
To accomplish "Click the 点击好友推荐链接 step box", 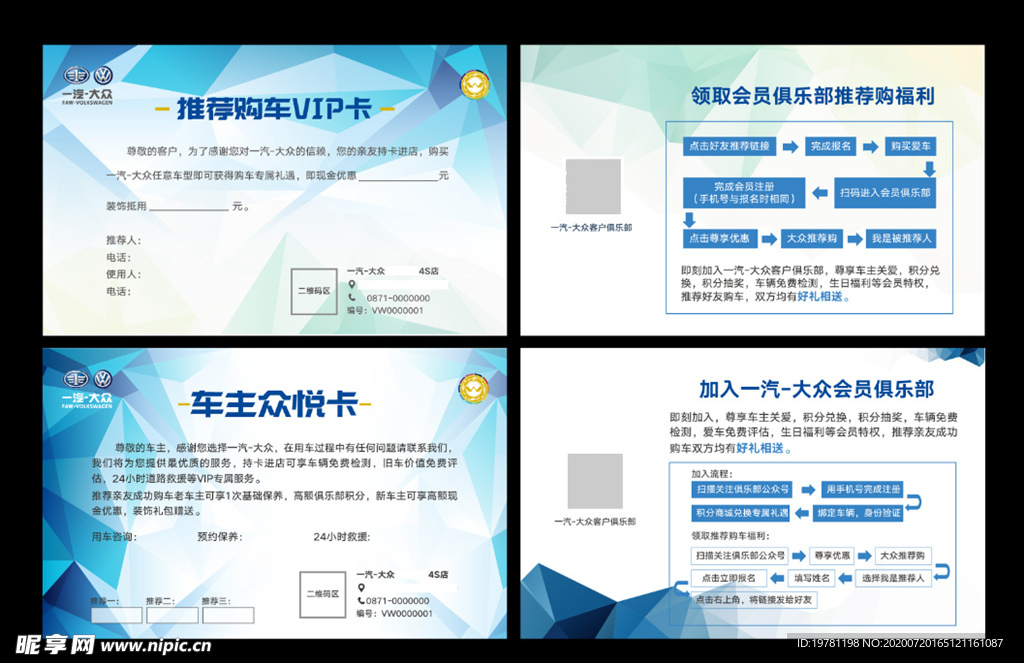I will (x=729, y=146).
